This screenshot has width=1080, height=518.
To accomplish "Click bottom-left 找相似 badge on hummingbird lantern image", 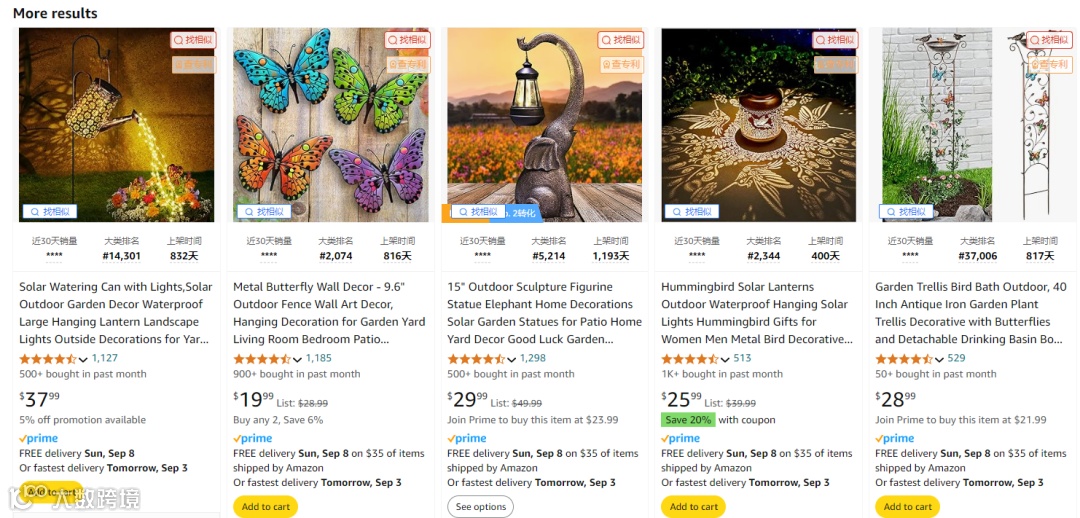I will point(692,211).
